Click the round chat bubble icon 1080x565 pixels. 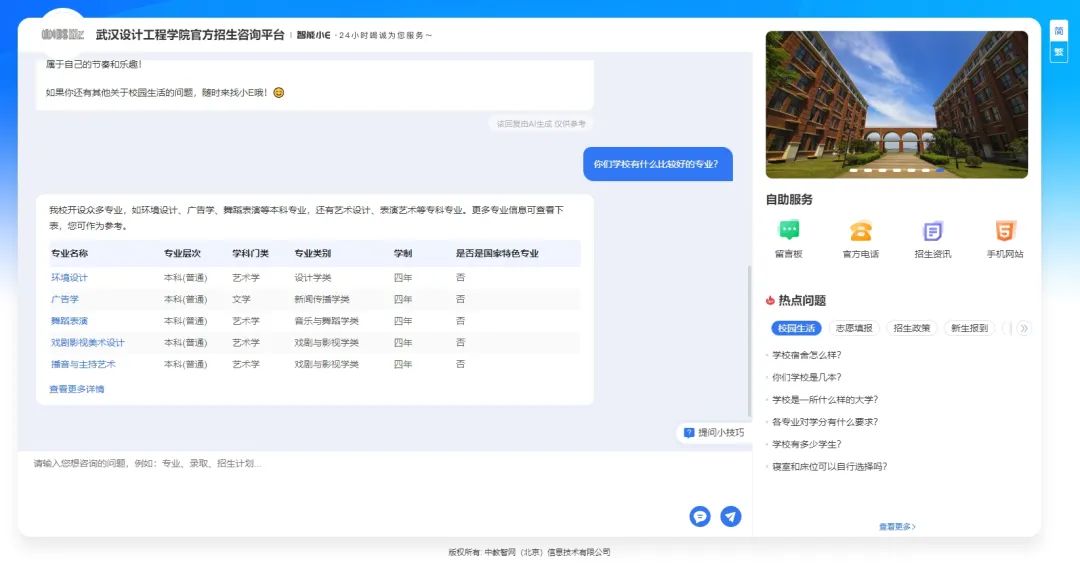point(700,516)
